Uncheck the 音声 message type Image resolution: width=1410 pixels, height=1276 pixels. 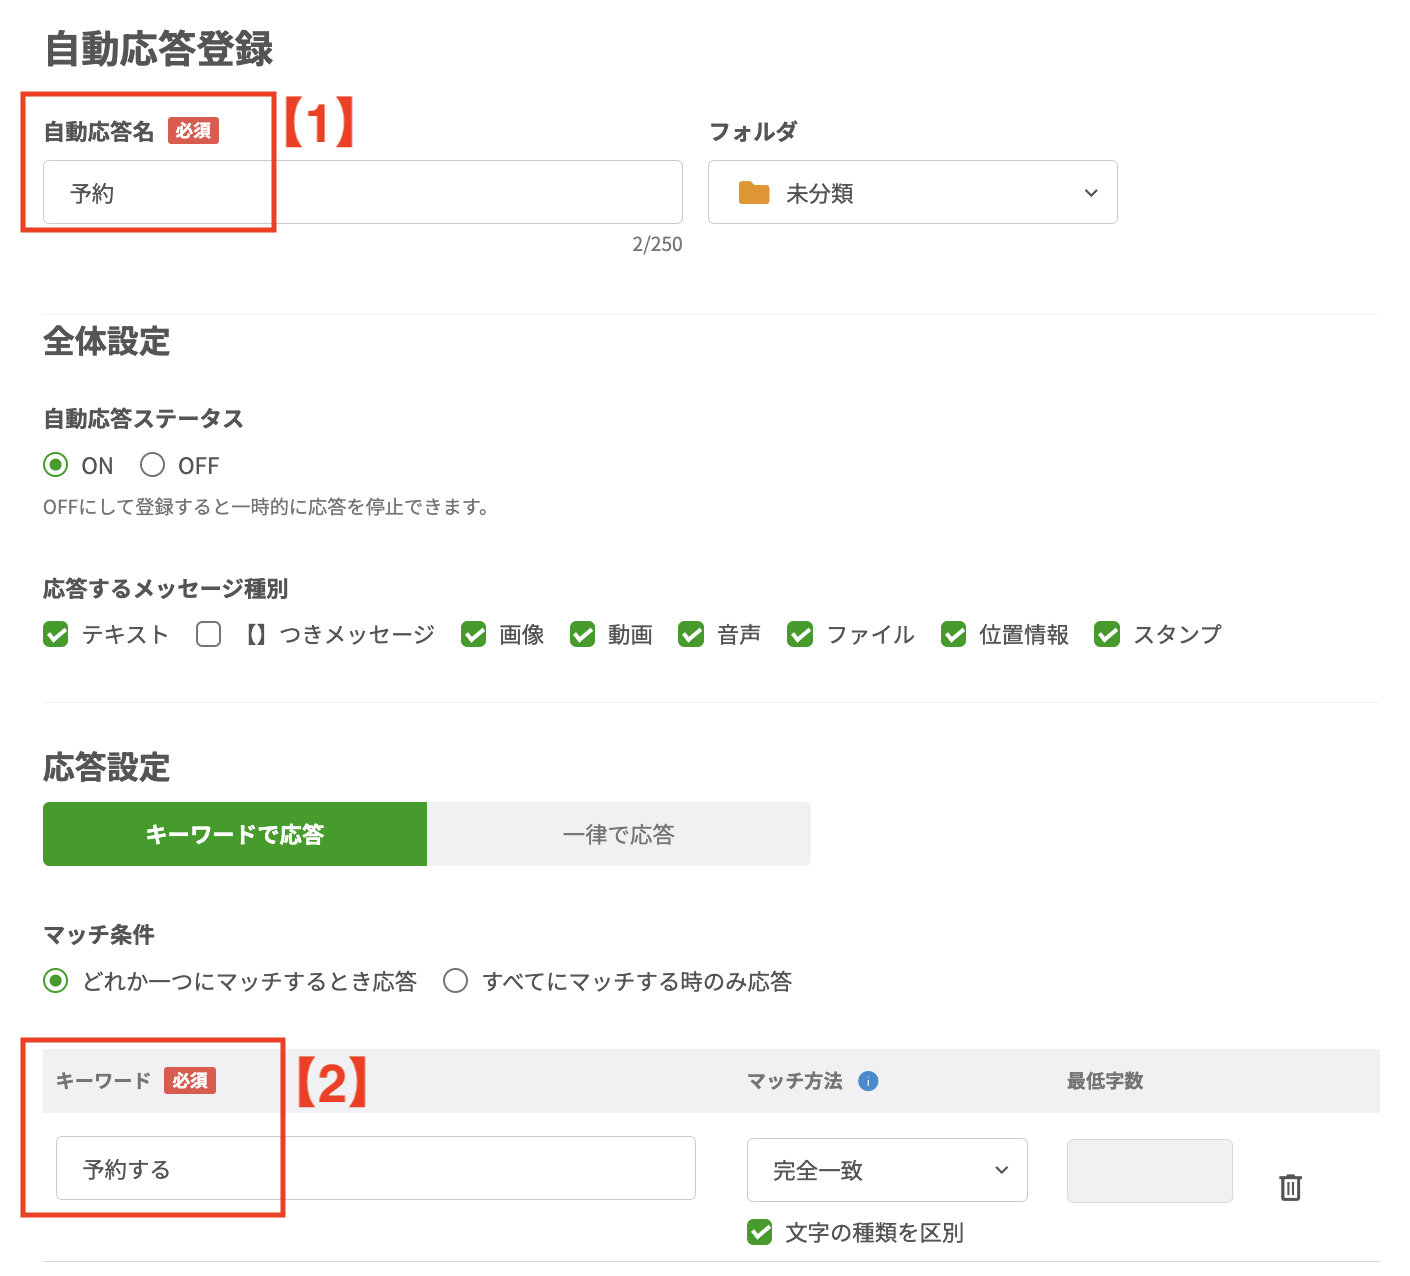click(691, 634)
